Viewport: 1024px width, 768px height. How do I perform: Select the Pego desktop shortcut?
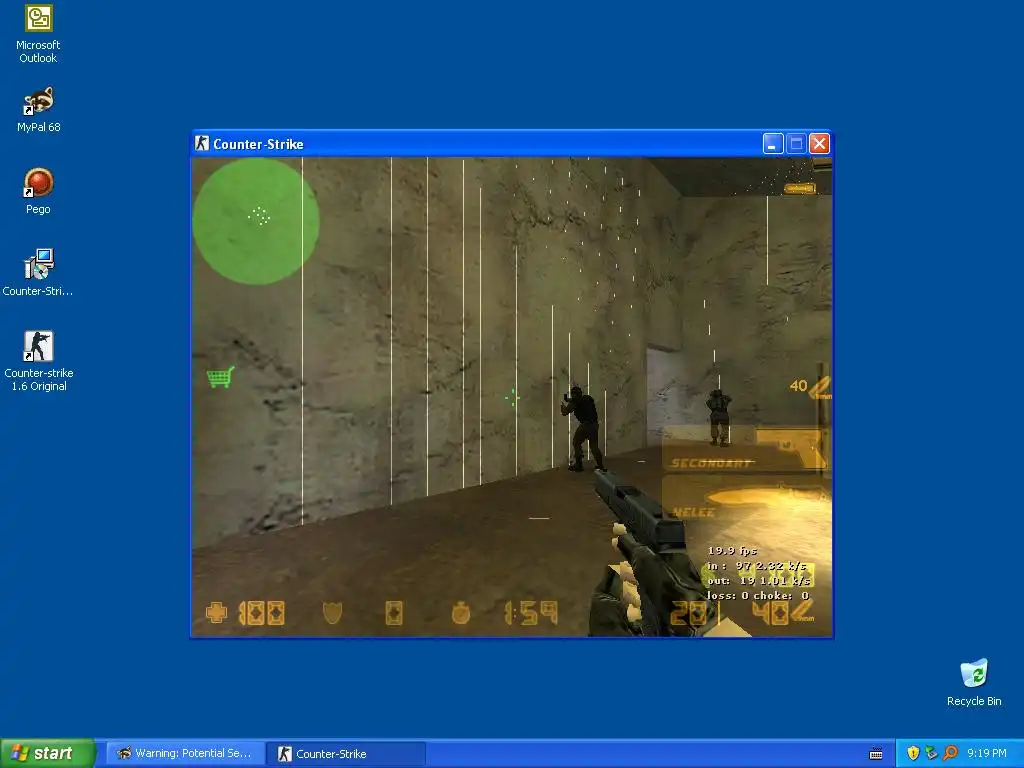click(x=38, y=191)
